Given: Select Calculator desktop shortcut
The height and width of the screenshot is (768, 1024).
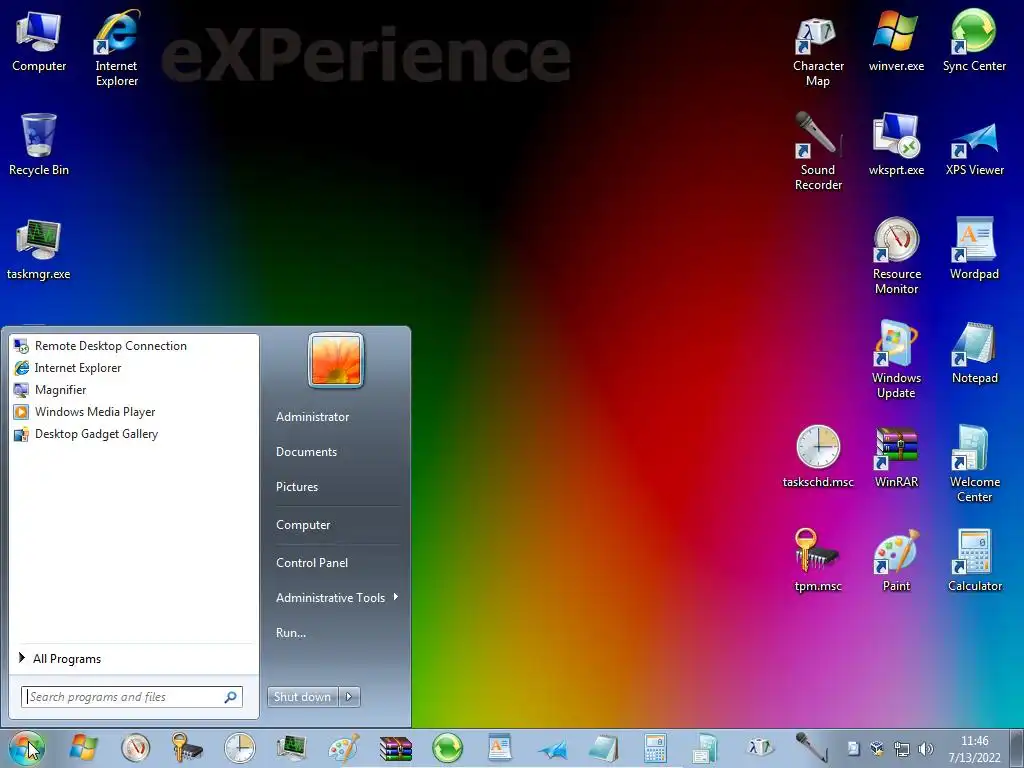Looking at the screenshot, I should (x=974, y=560).
